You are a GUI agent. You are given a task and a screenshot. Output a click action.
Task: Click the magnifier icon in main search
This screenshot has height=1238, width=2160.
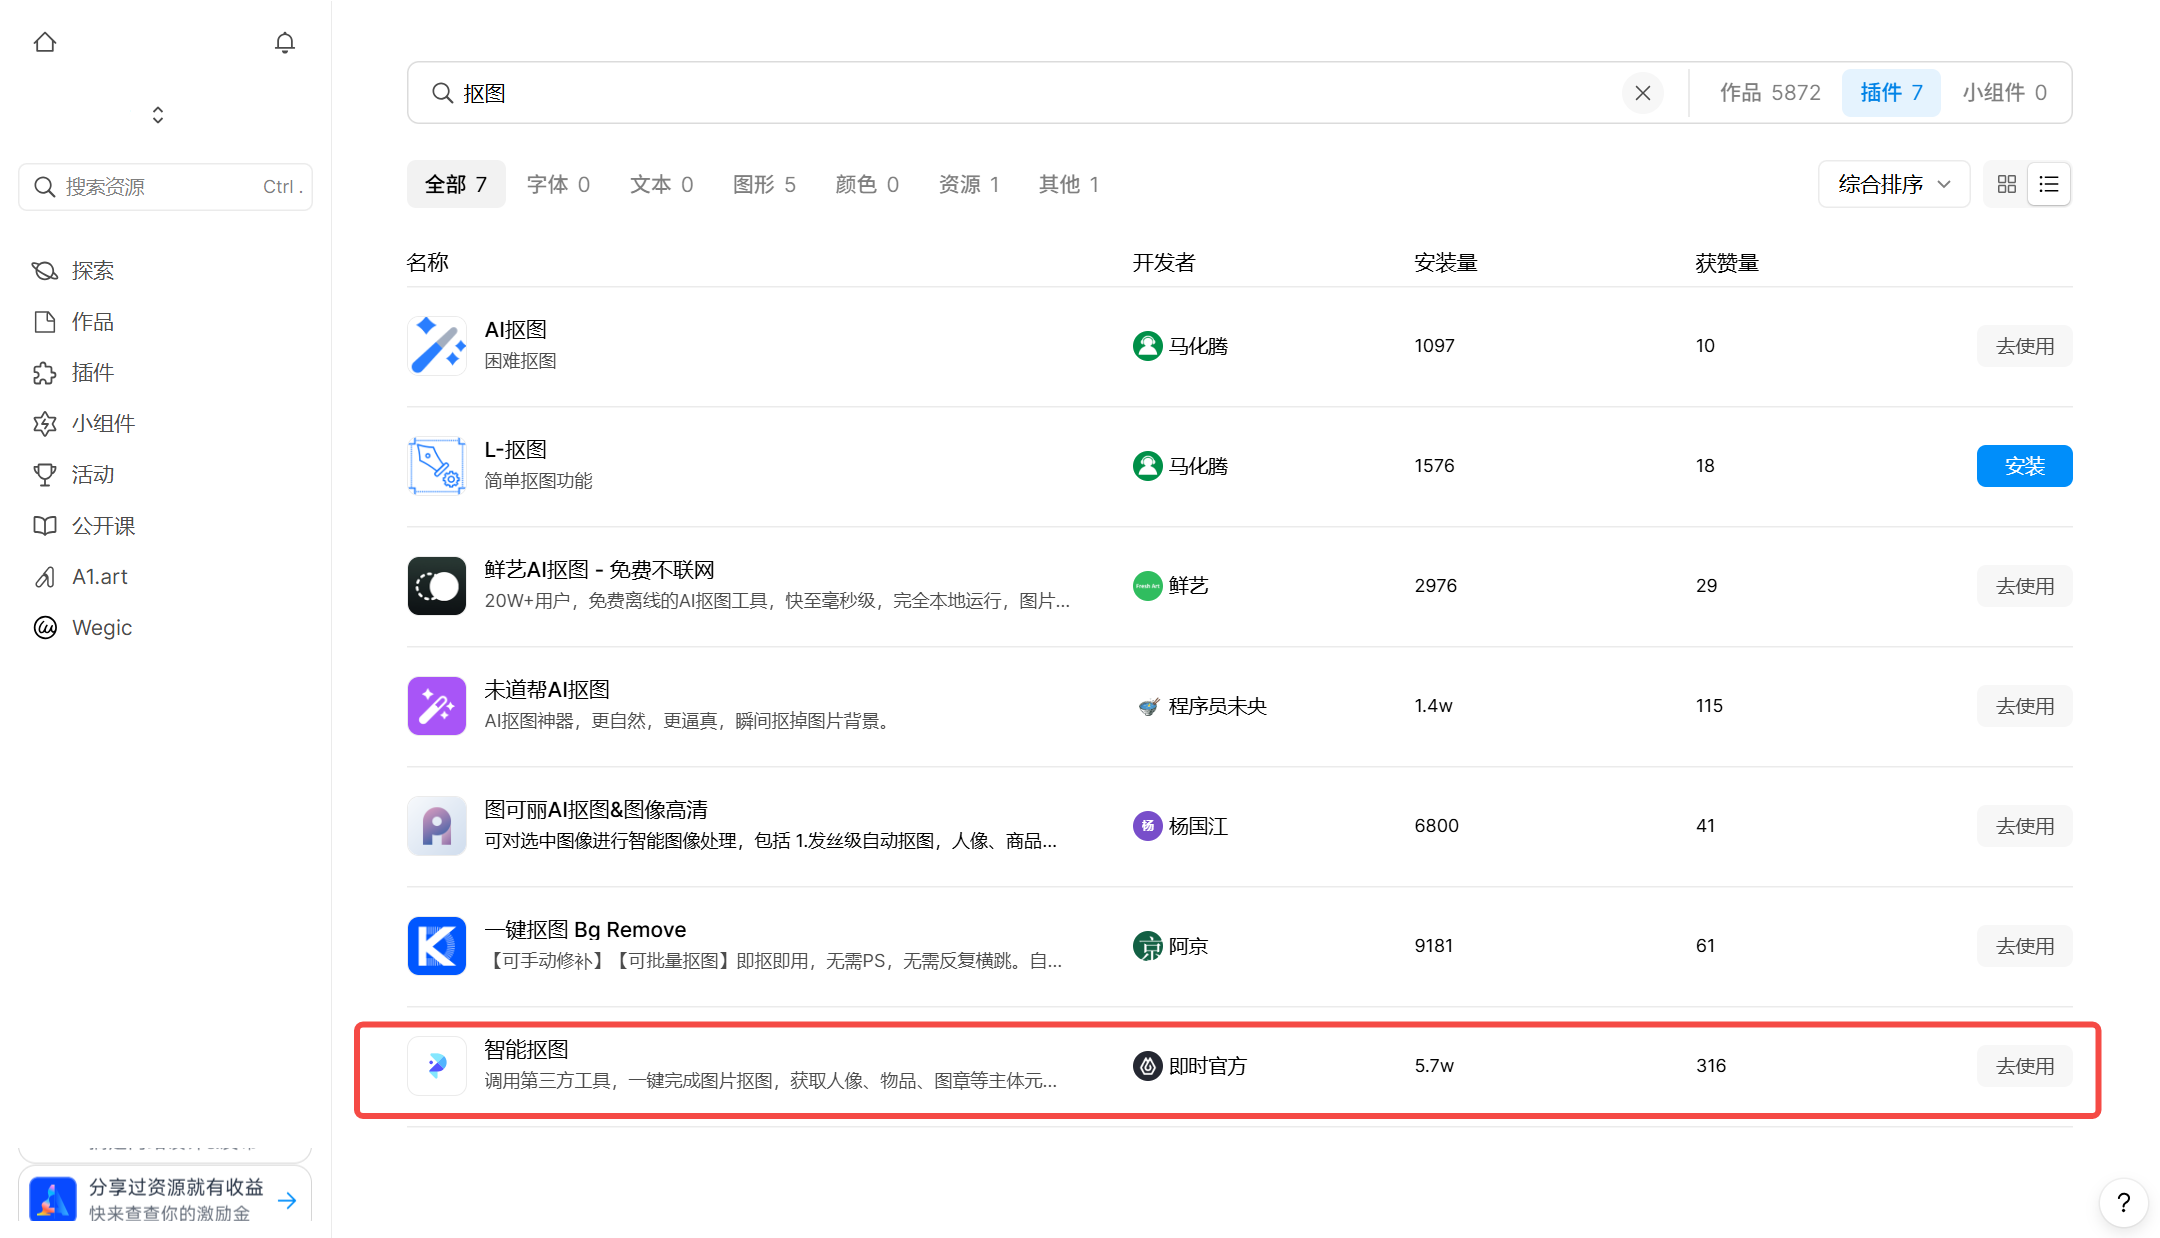(442, 93)
